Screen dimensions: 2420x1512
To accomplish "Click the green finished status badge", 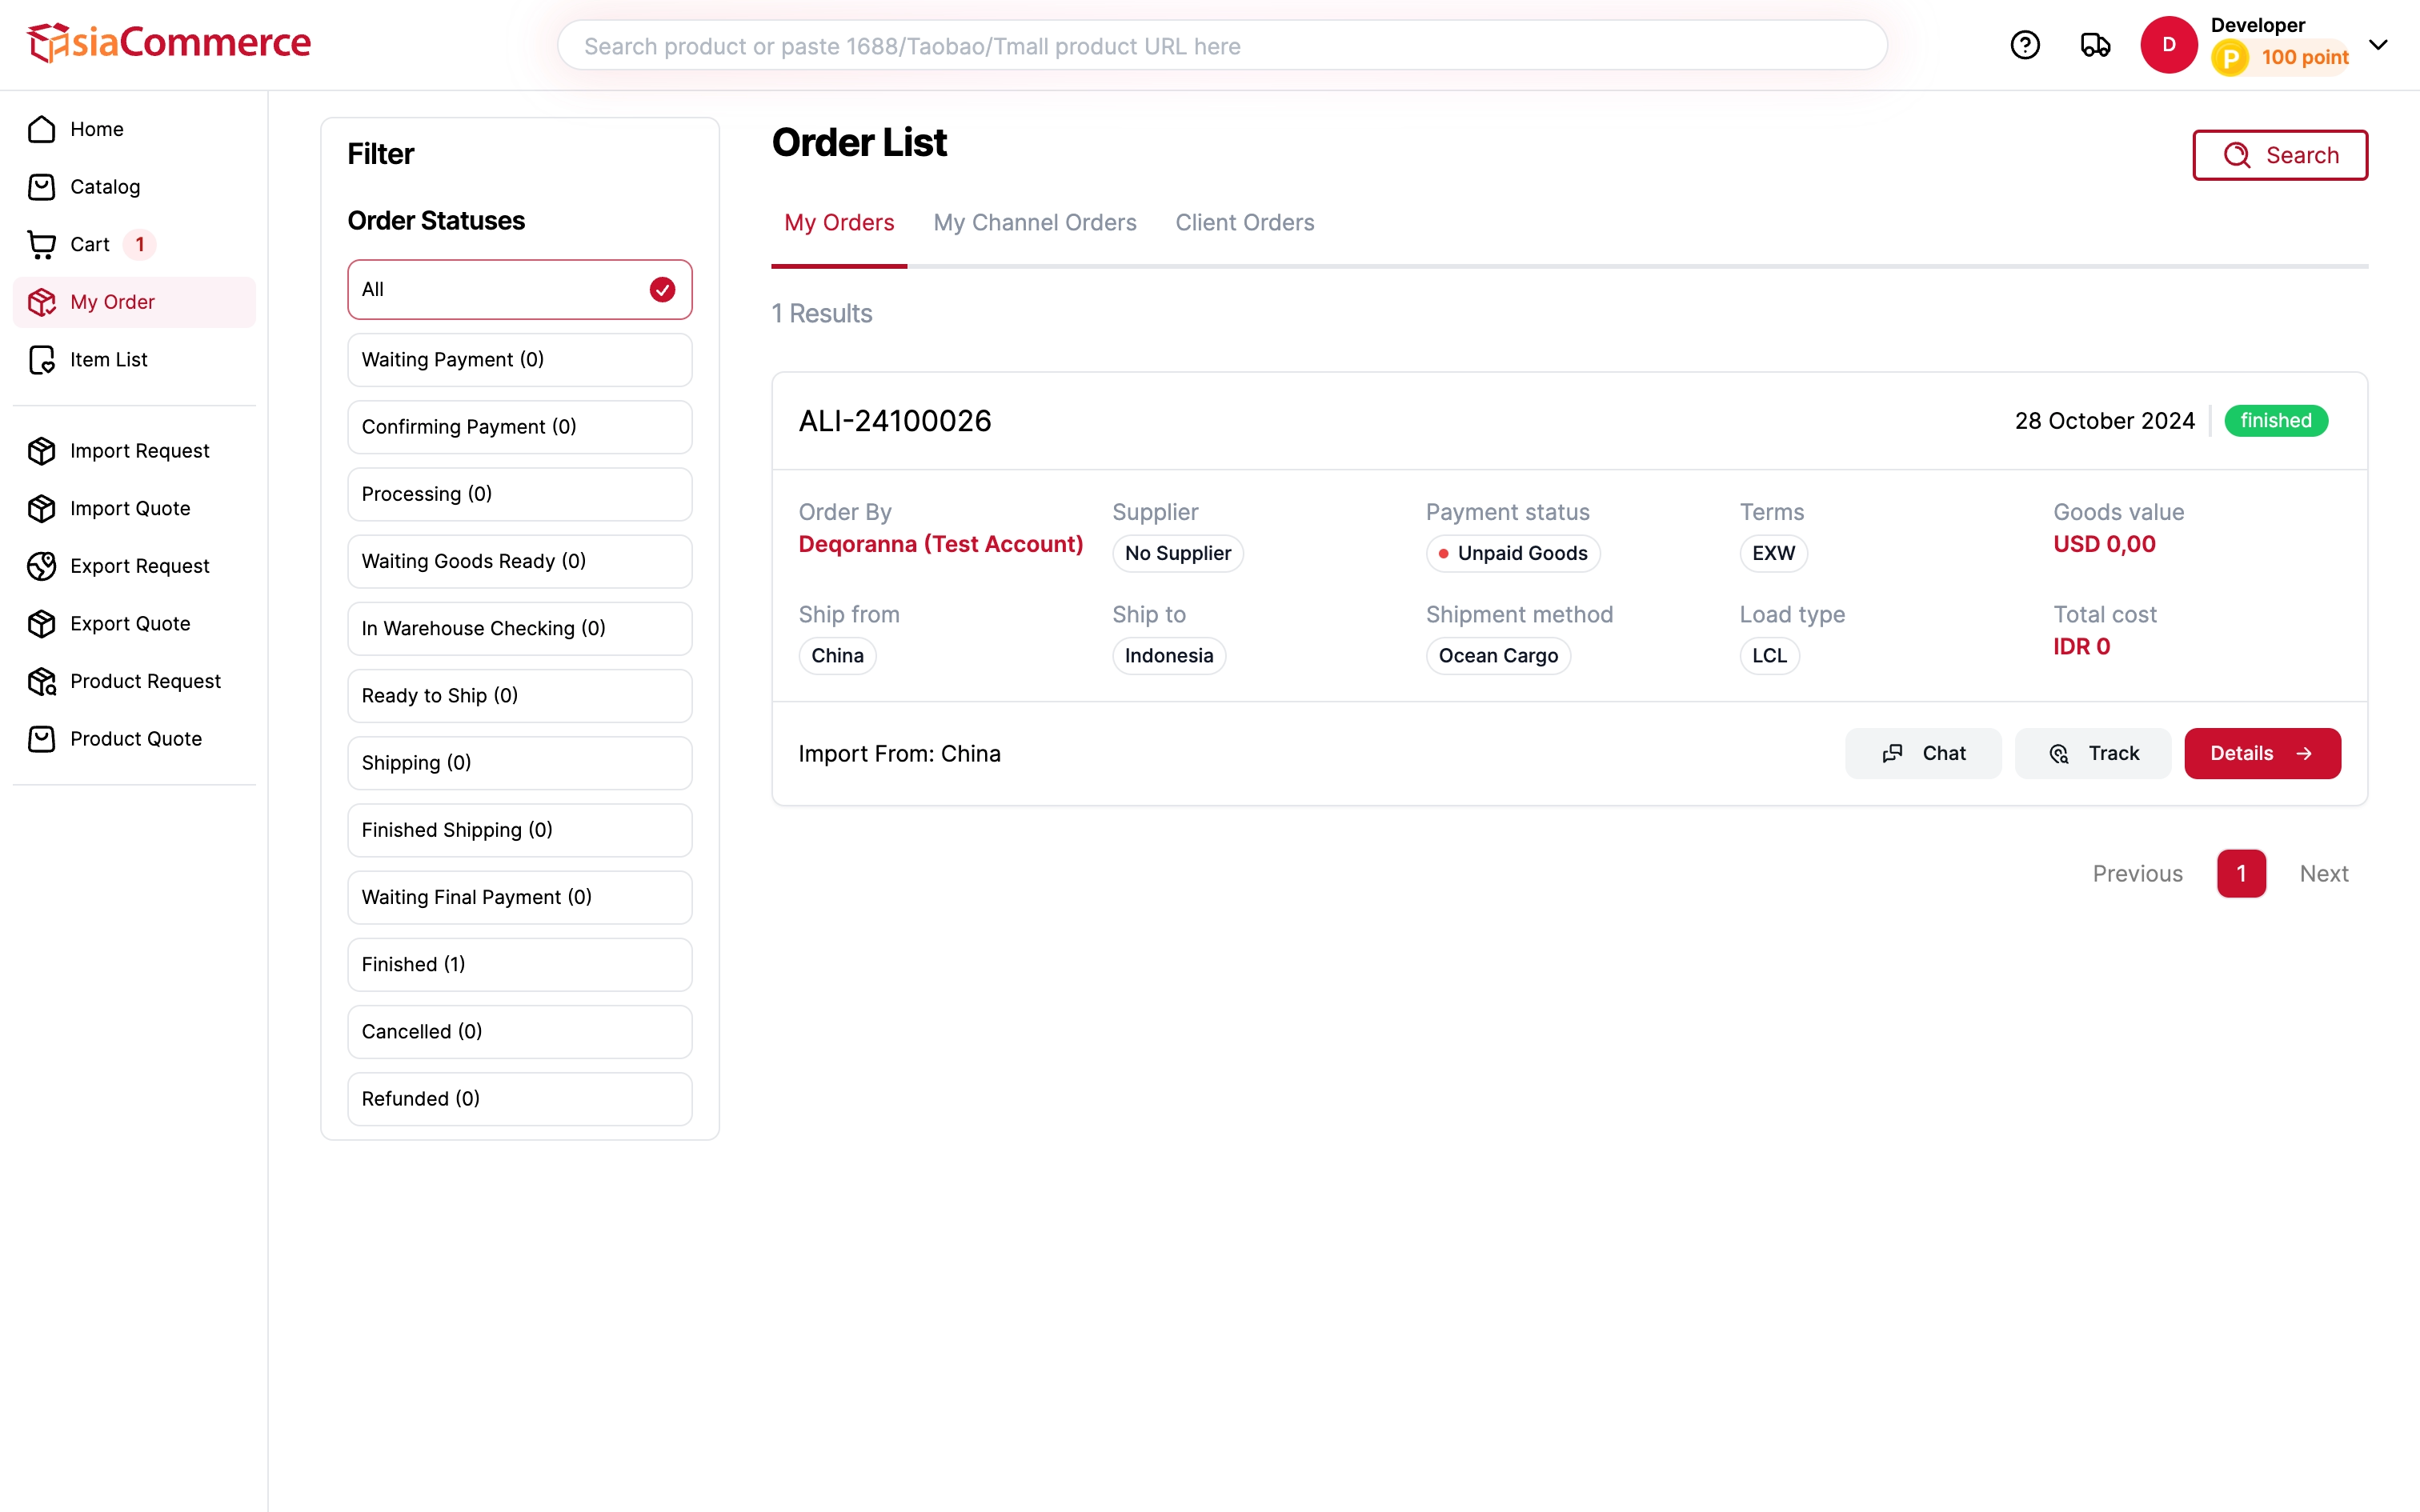I will click(x=2275, y=421).
